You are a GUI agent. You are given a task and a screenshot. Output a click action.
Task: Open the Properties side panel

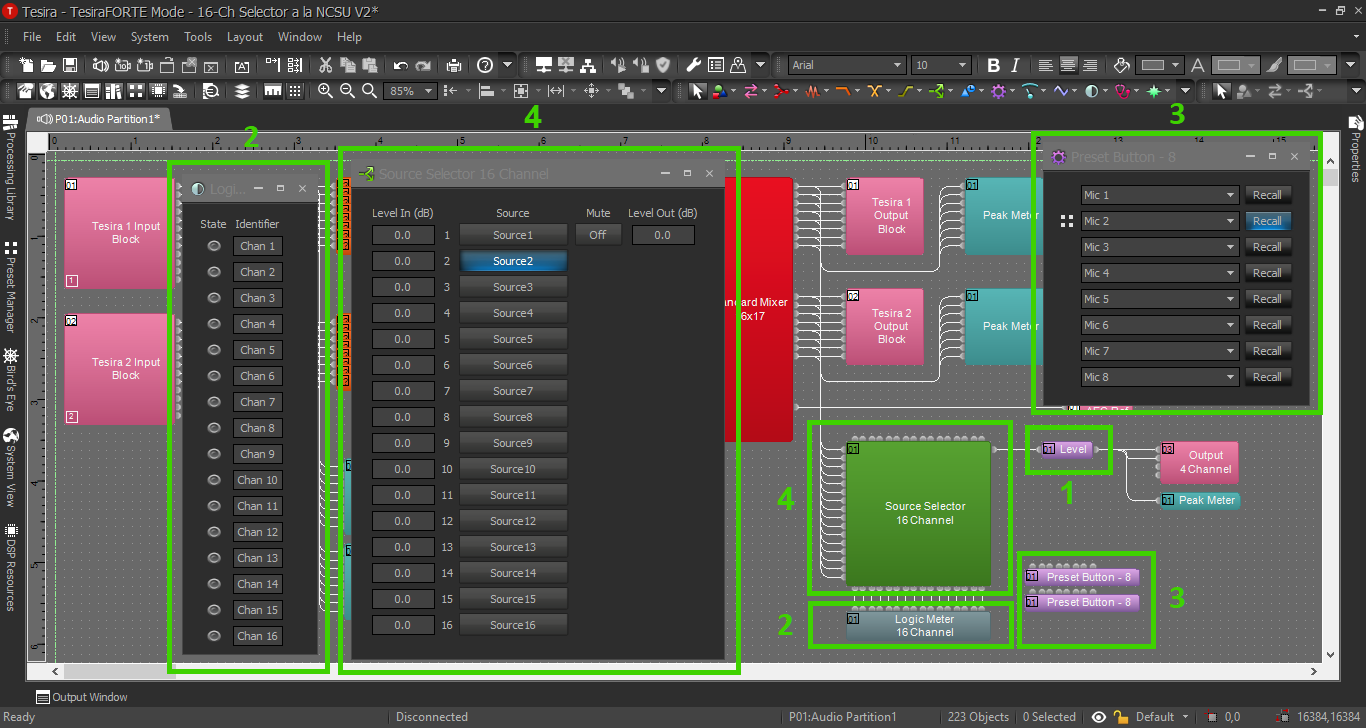coord(1356,150)
